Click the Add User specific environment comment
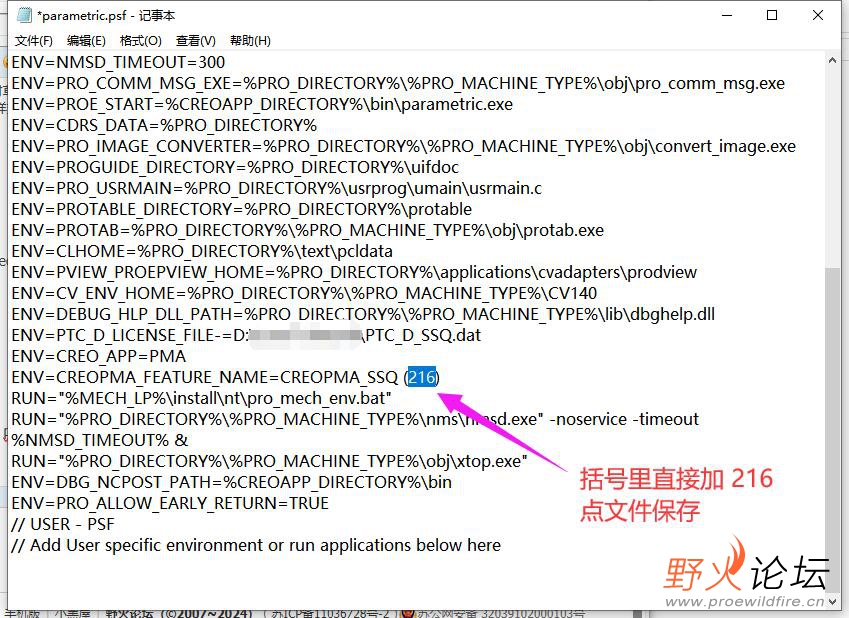849x618 pixels. click(256, 545)
